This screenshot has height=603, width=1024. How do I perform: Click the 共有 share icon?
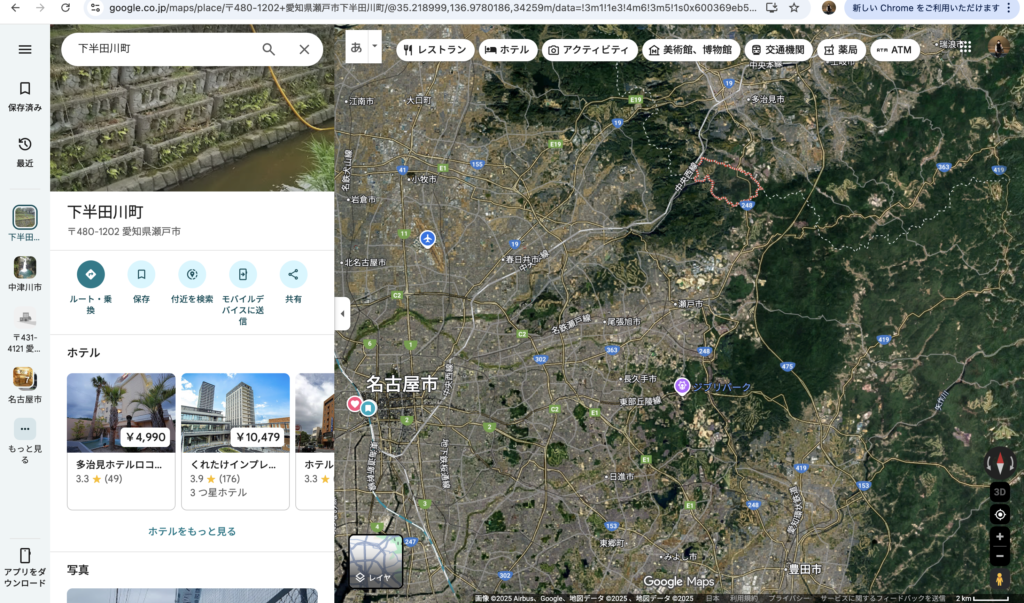(x=293, y=274)
